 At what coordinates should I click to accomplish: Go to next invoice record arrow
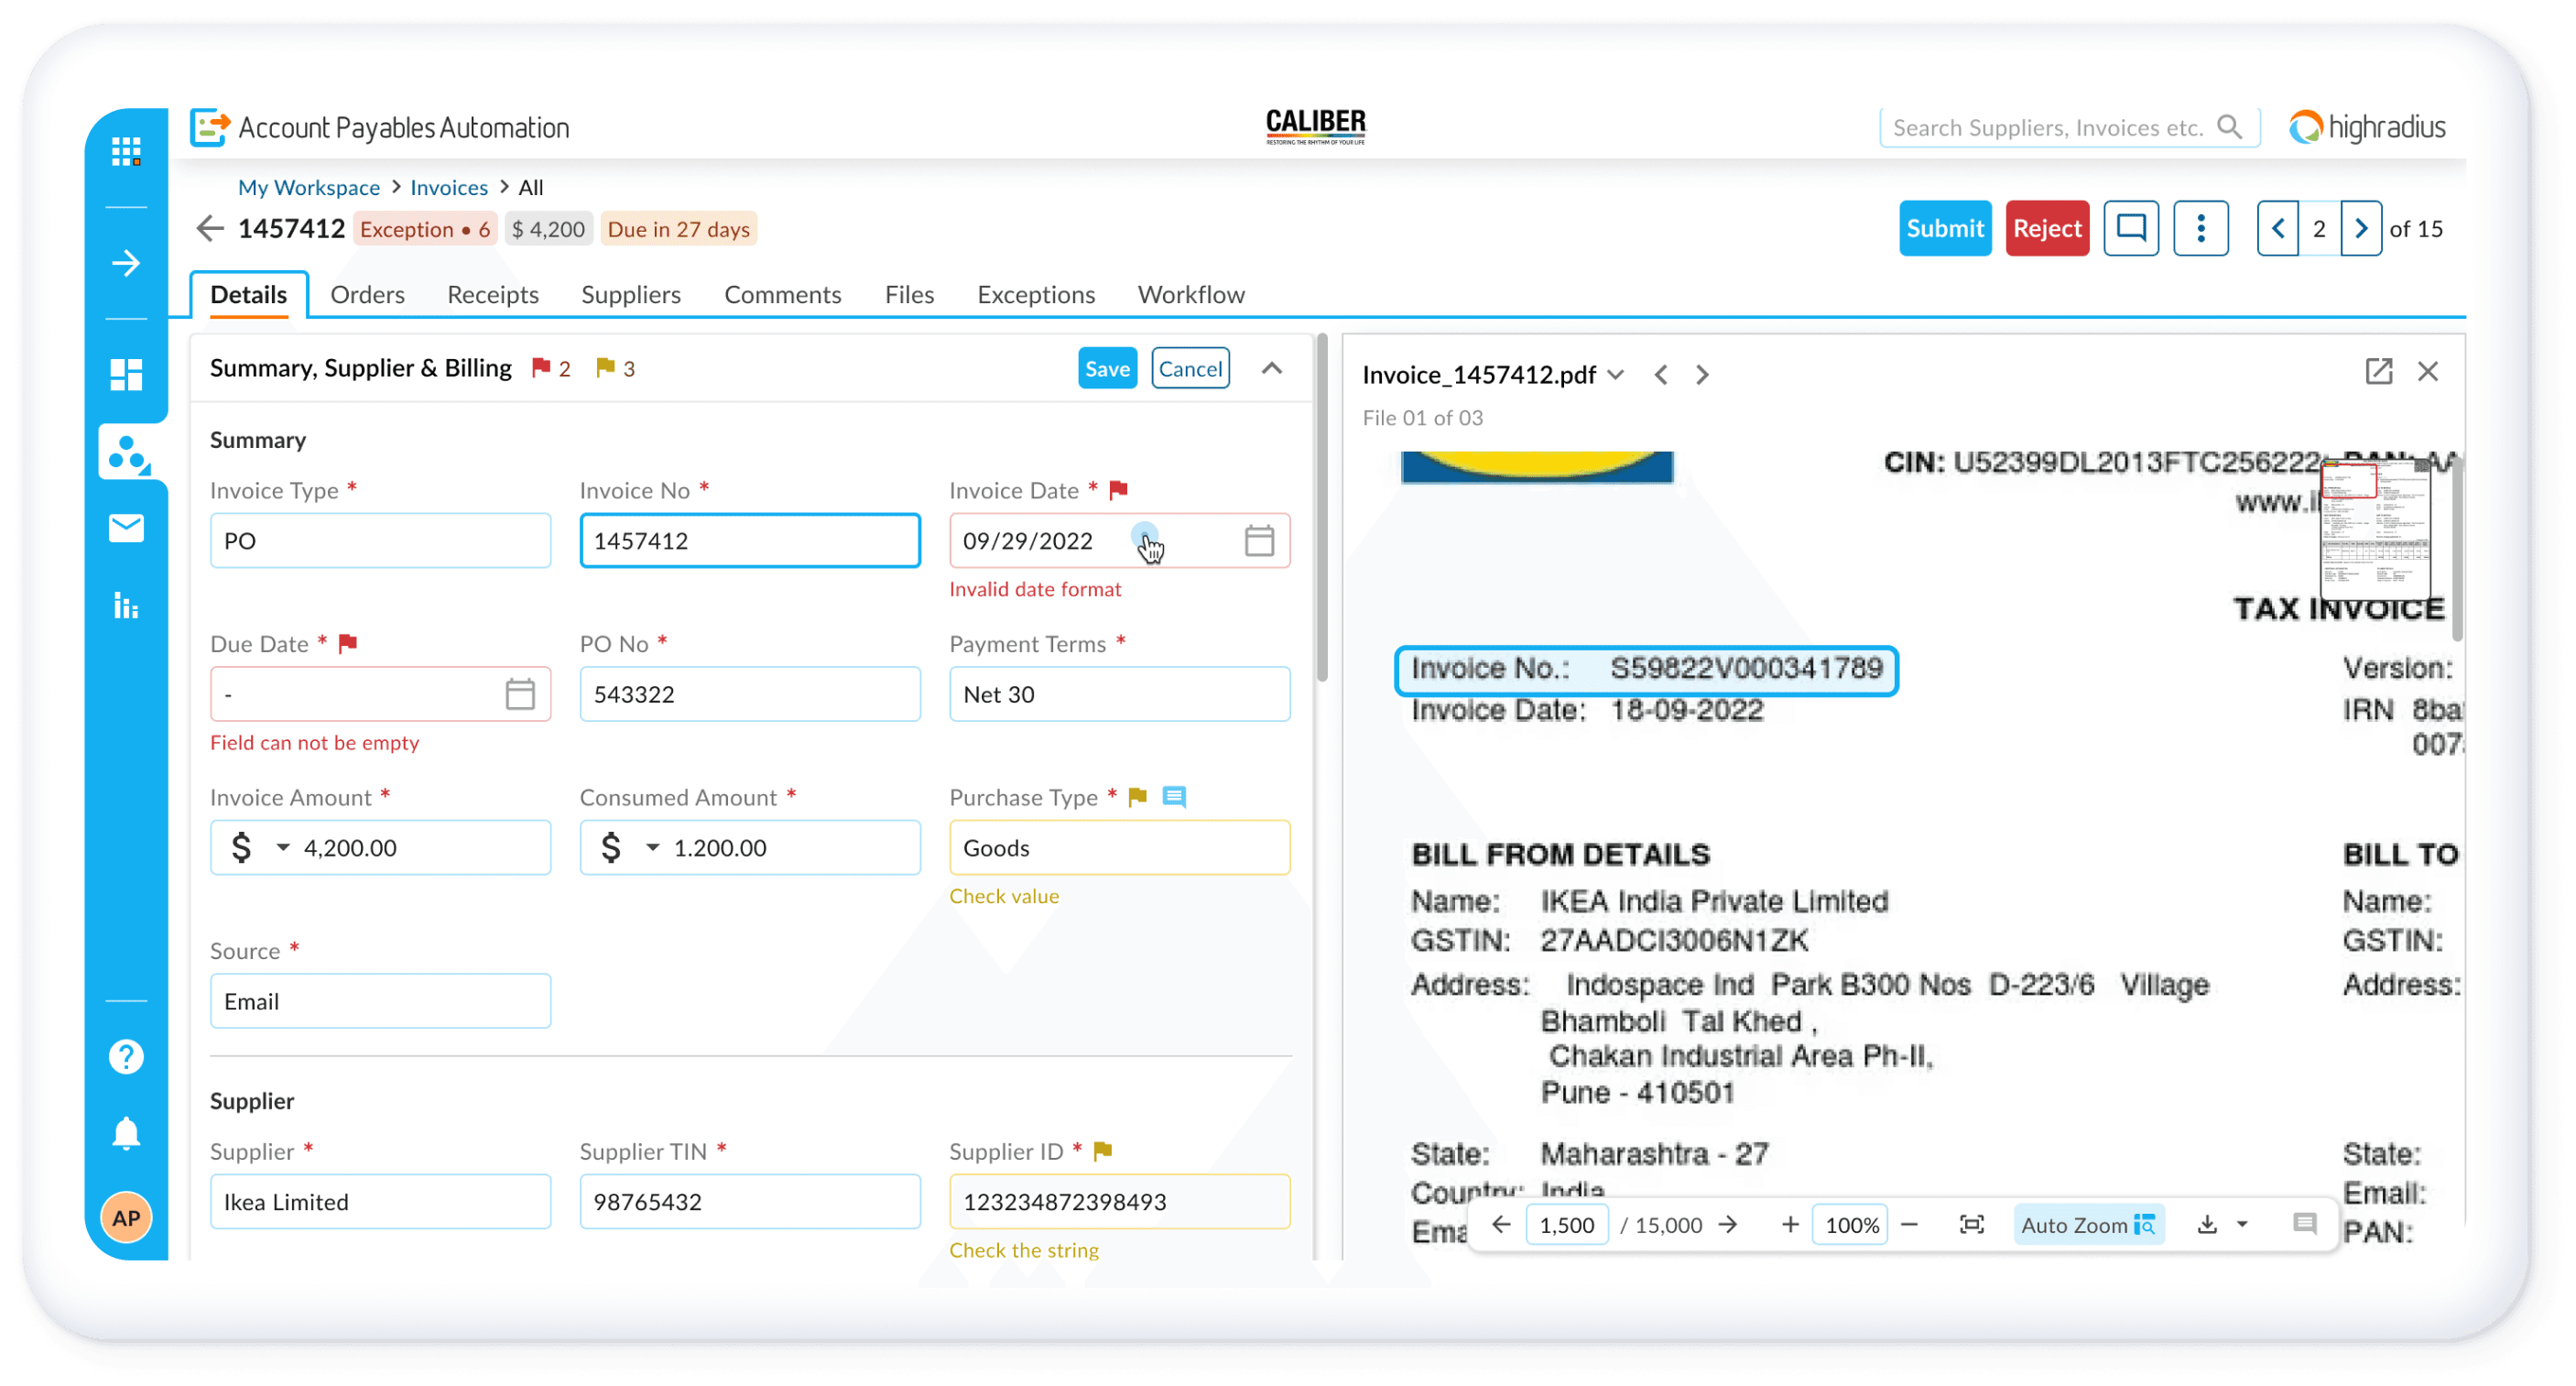(2362, 228)
